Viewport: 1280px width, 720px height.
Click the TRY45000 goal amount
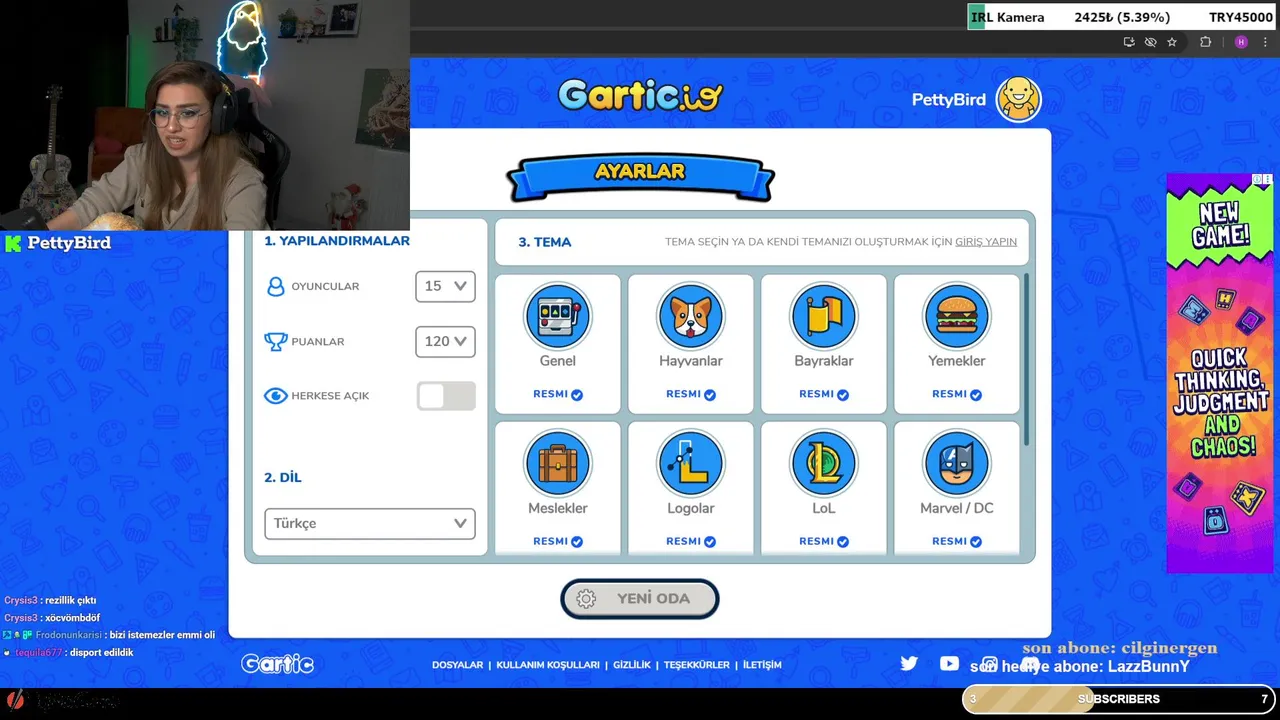click(1241, 17)
